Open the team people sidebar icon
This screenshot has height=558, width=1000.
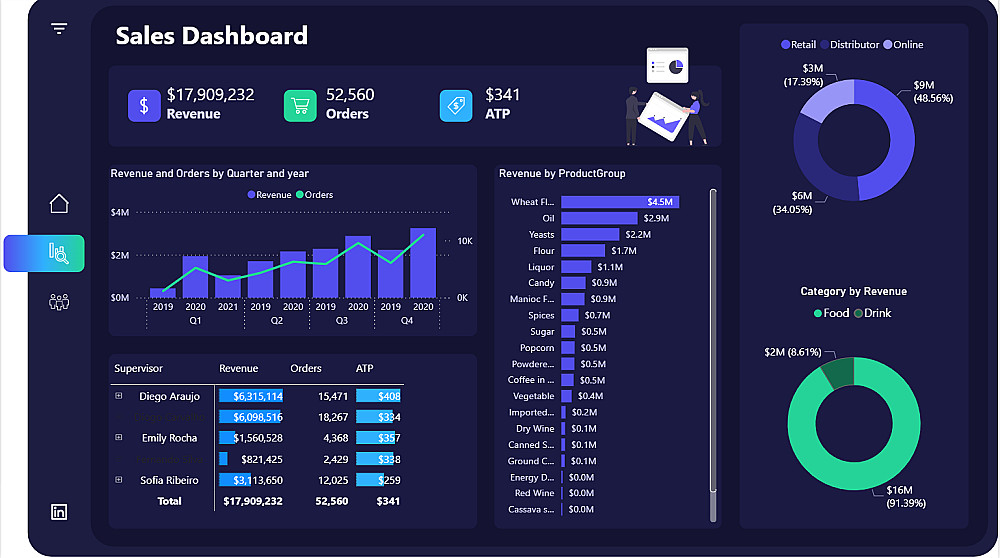[x=59, y=301]
